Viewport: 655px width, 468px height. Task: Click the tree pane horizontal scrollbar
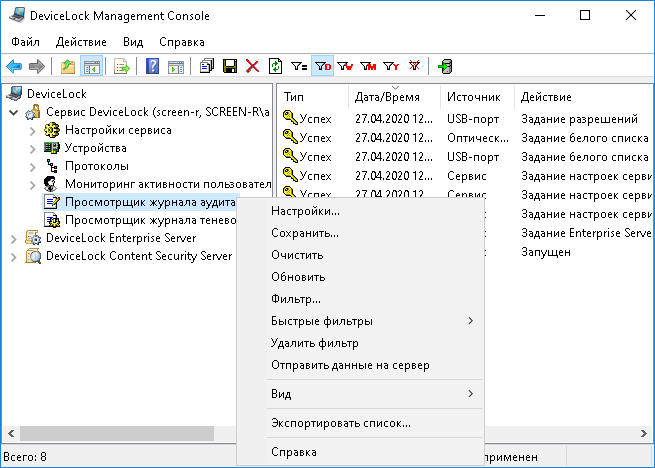tap(120, 432)
